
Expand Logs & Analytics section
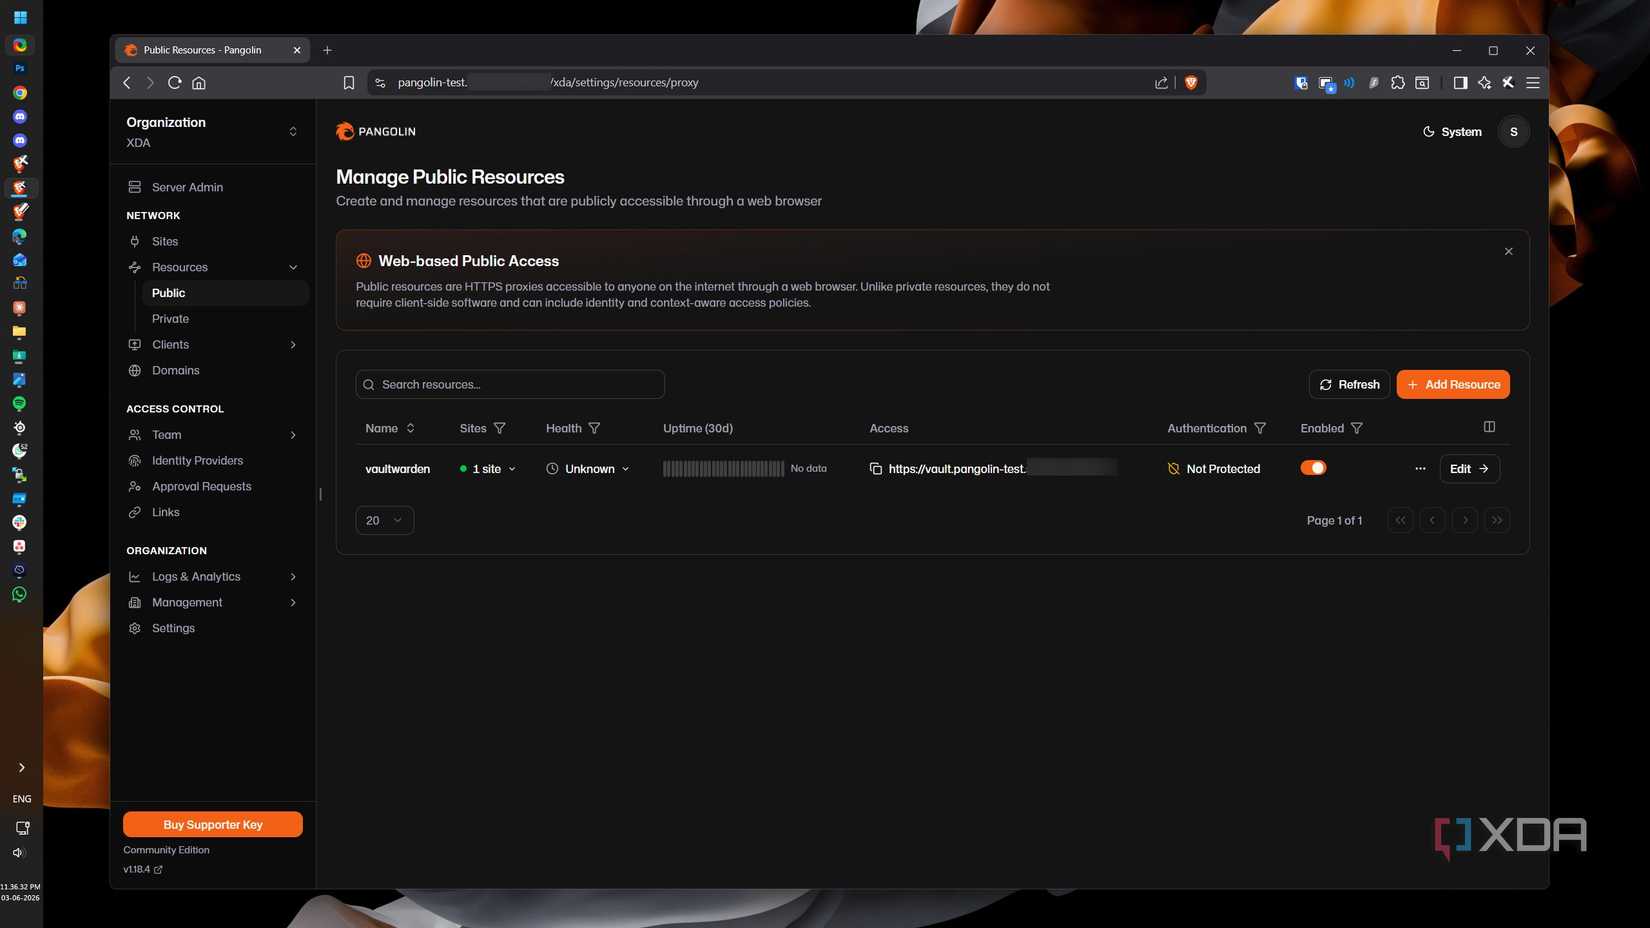coord(293,577)
